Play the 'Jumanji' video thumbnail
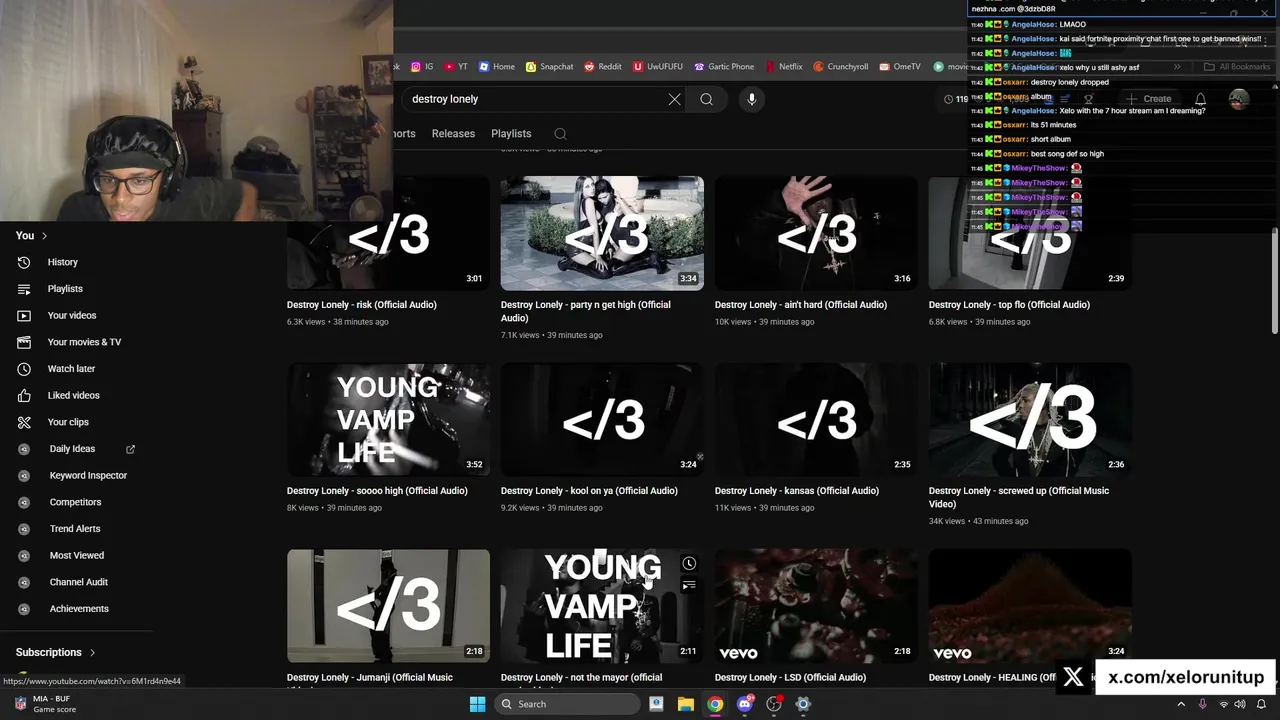Image resolution: width=1280 pixels, height=720 pixels. tap(388, 606)
